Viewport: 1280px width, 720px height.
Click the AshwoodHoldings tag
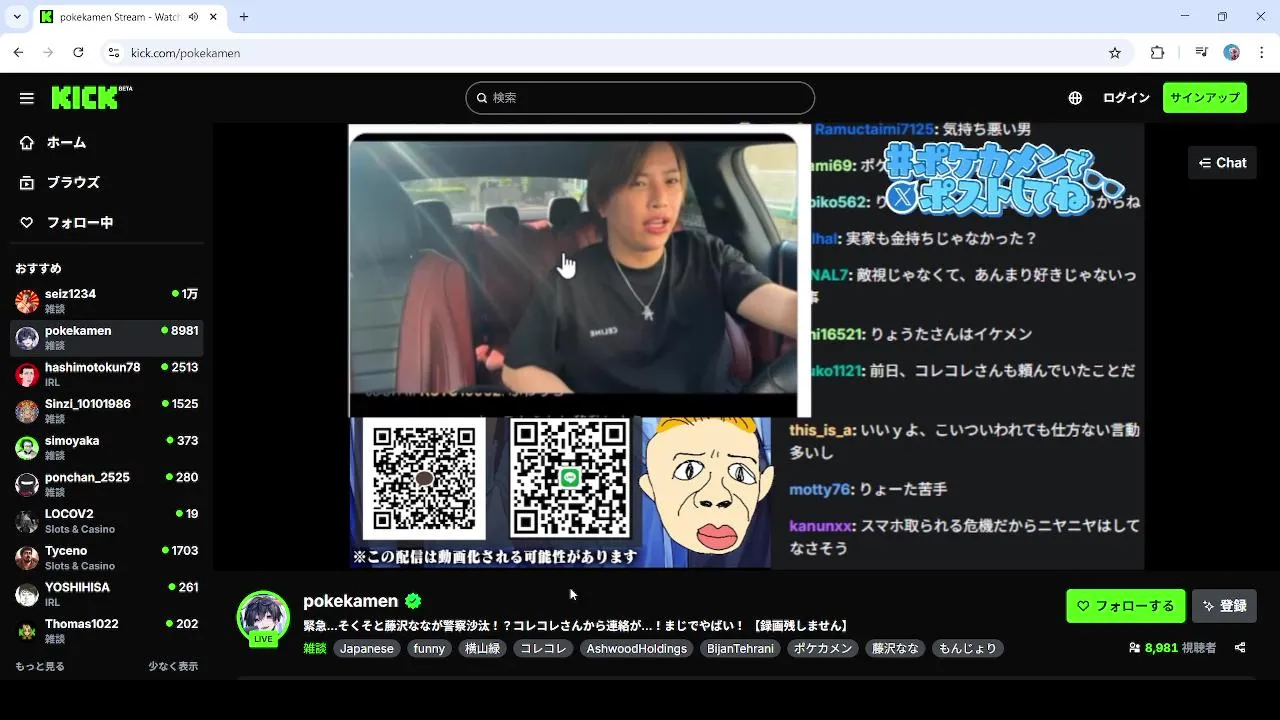tap(637, 649)
